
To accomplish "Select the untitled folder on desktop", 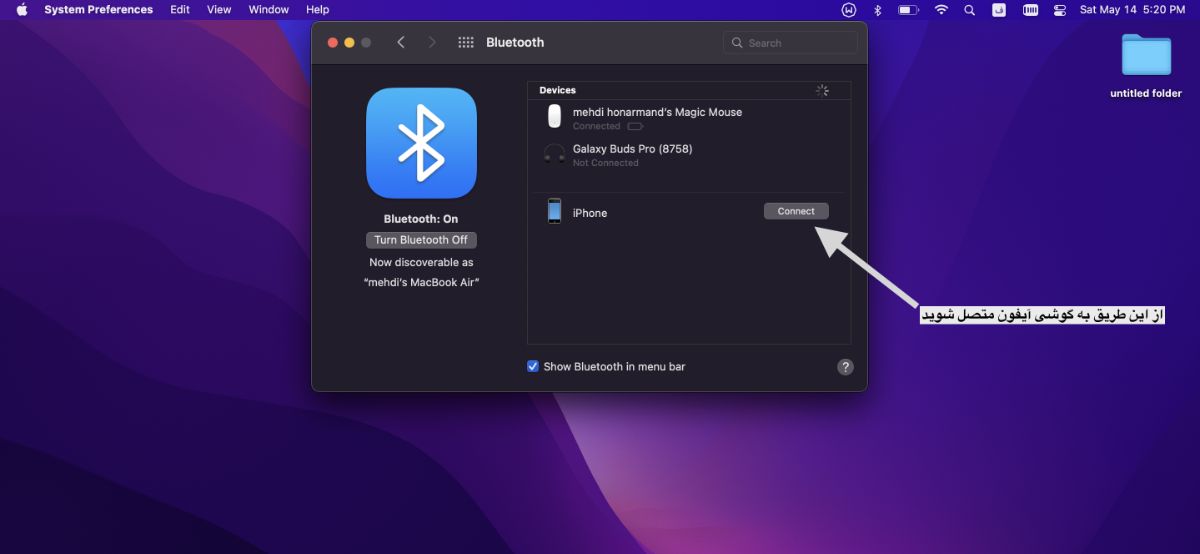I will (x=1146, y=66).
